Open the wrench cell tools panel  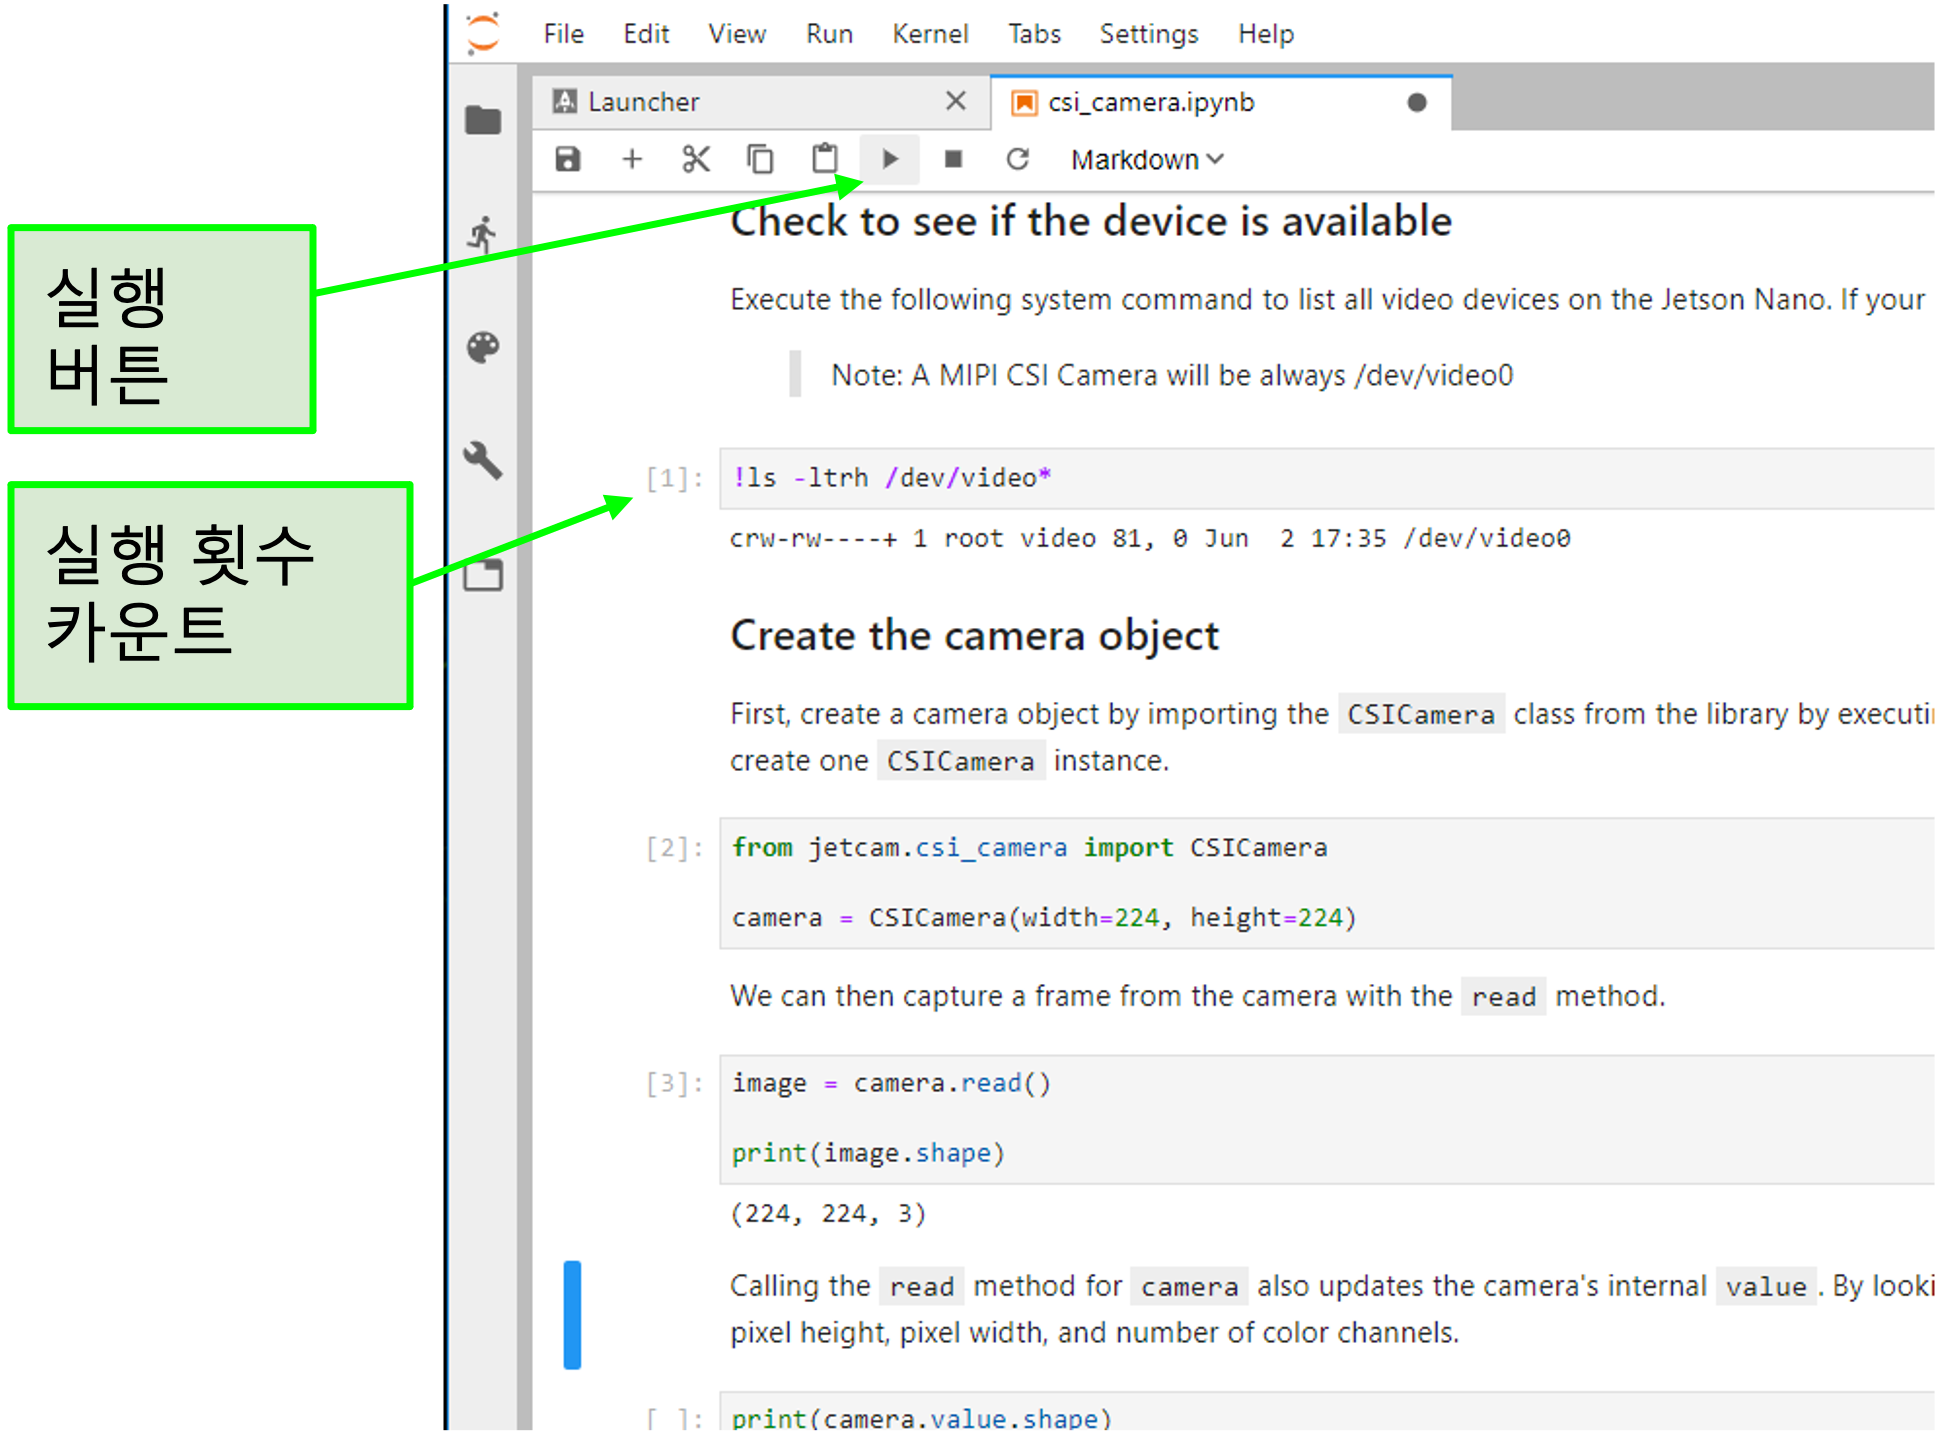click(x=483, y=460)
